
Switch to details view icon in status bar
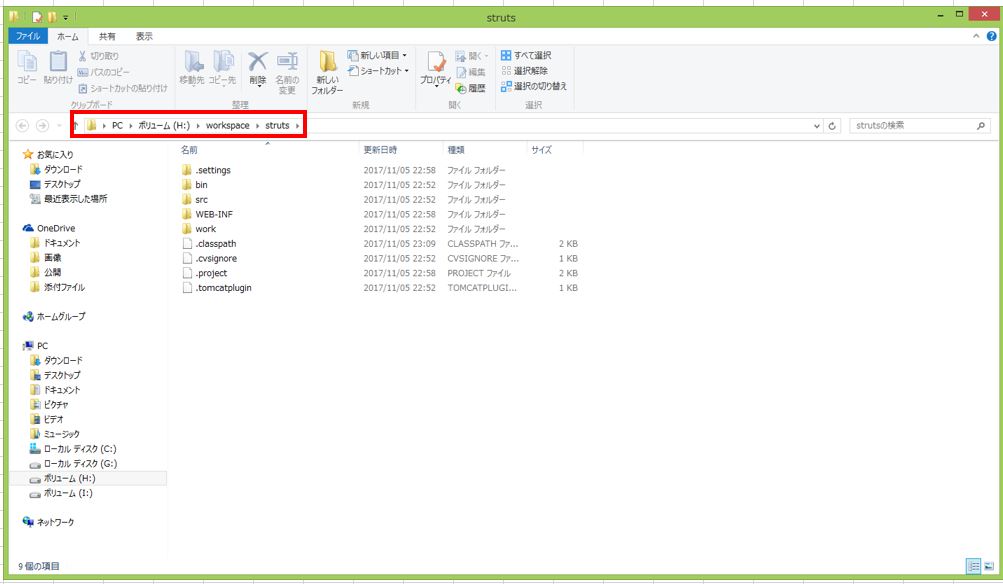point(974,566)
